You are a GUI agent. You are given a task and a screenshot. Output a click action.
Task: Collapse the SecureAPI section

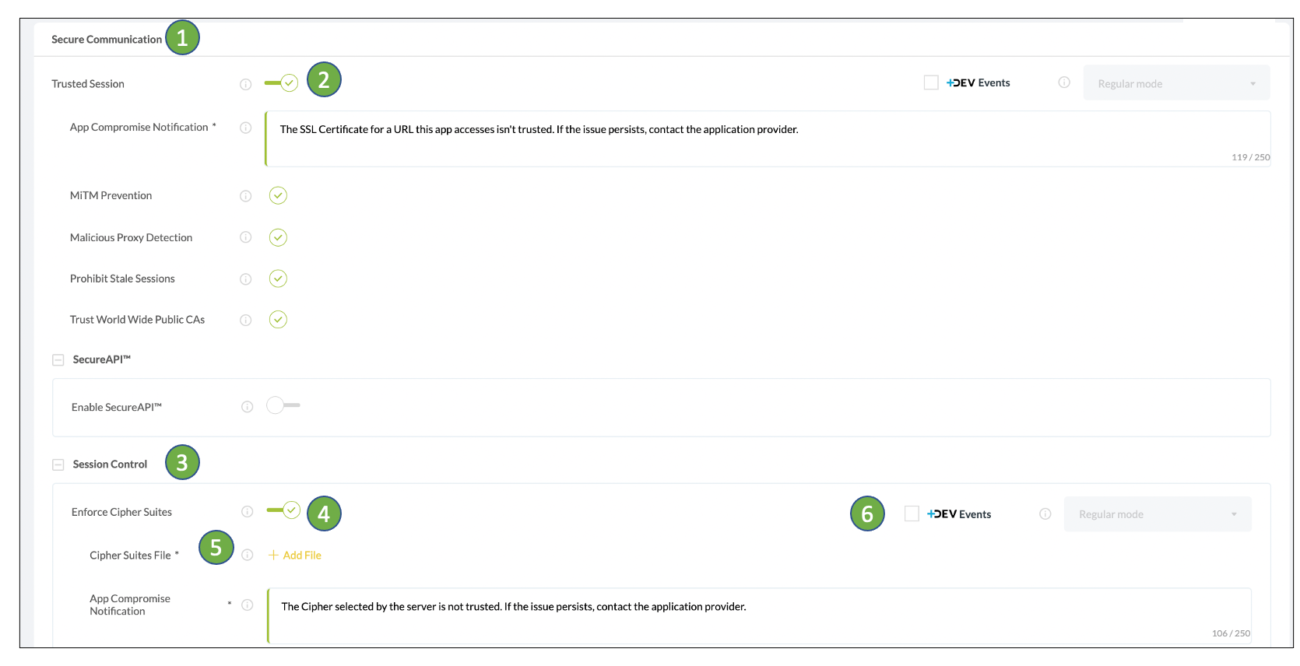(x=58, y=359)
